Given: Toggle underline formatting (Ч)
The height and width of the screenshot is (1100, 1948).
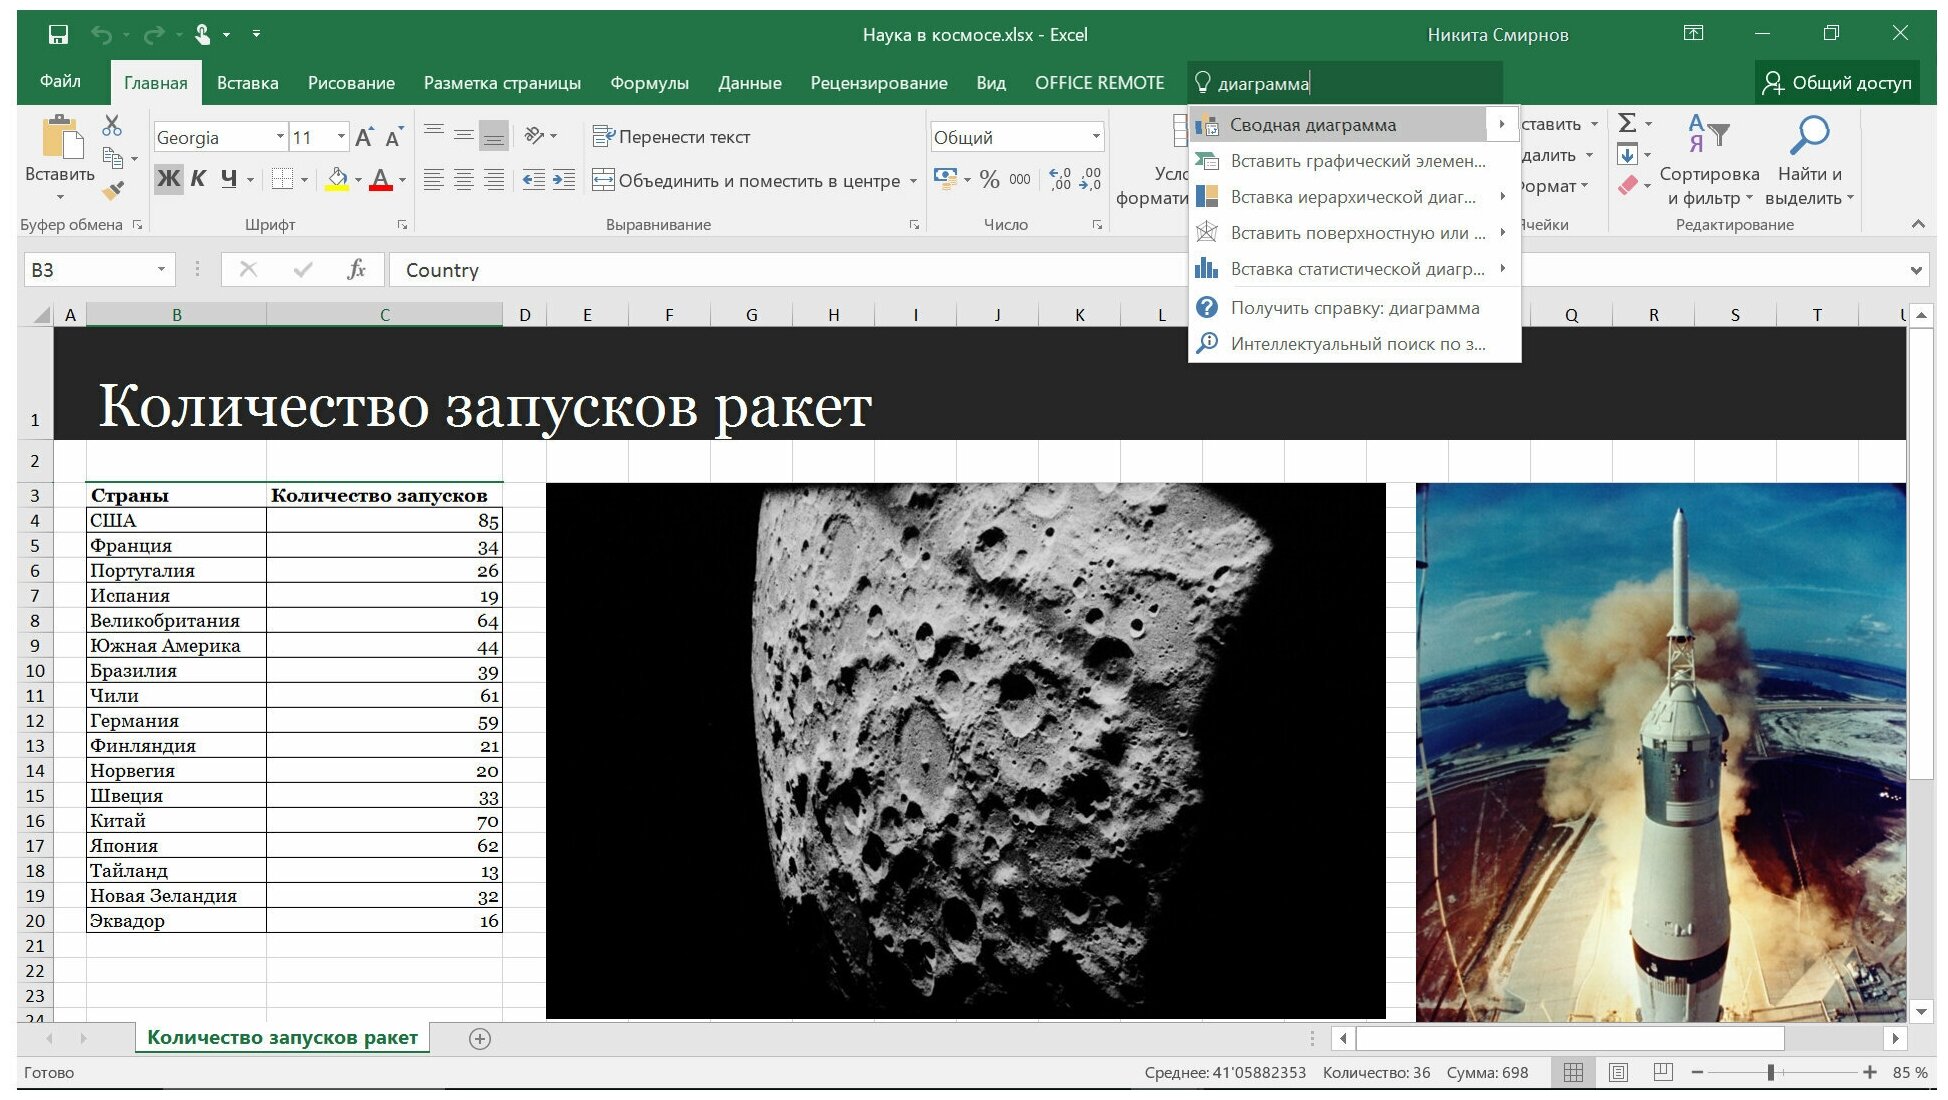Looking at the screenshot, I should point(229,179).
